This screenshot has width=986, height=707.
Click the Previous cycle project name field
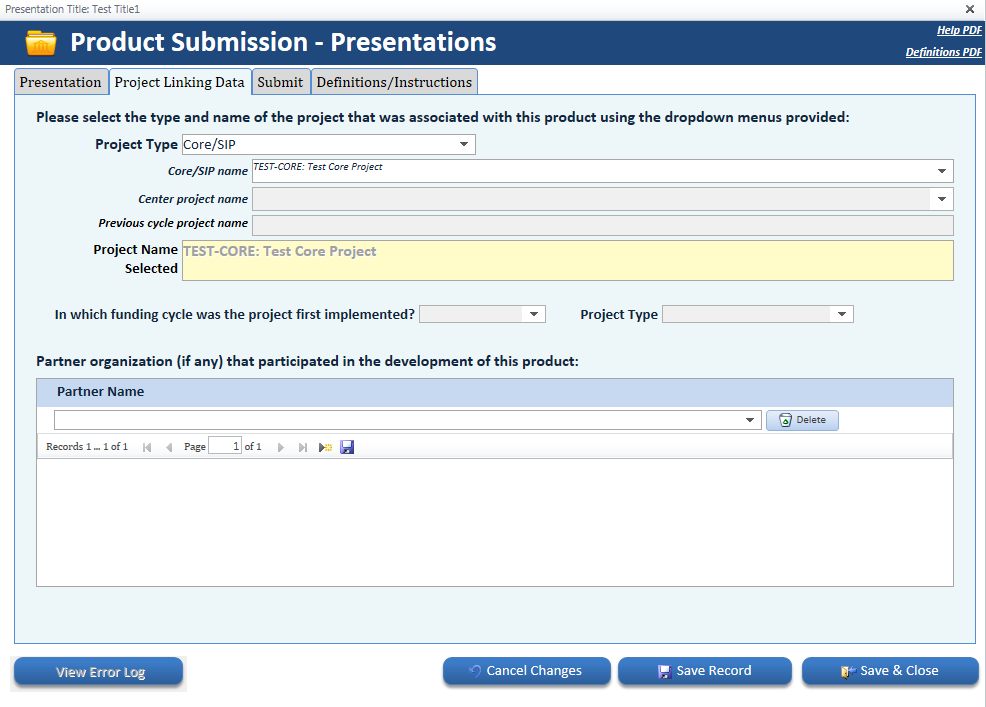coord(602,225)
